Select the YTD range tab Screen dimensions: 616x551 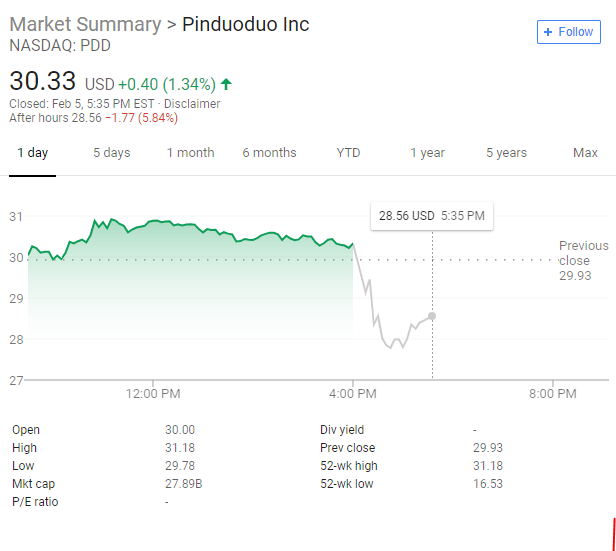[348, 153]
